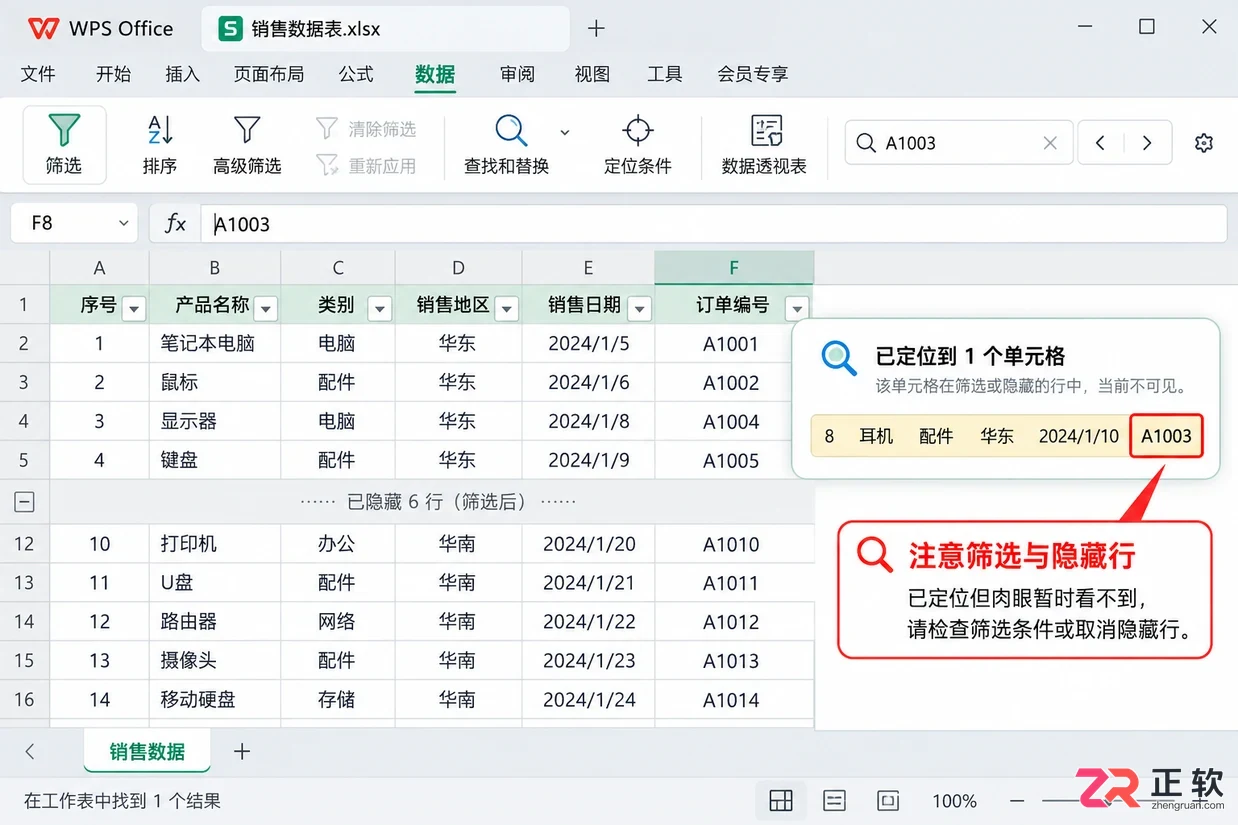Click cell with date 2024/1/20

[x=588, y=544]
